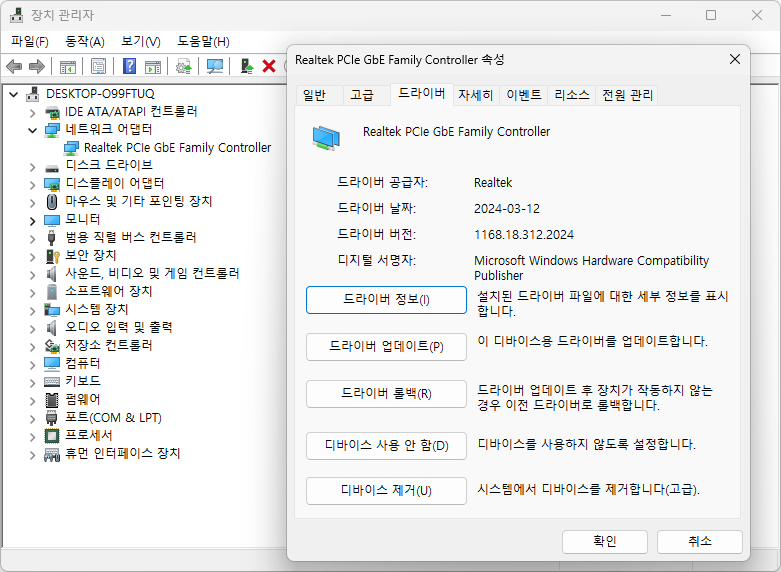Select the 오디오 입력 및 출력 tree item
This screenshot has width=781, height=572.
119,328
